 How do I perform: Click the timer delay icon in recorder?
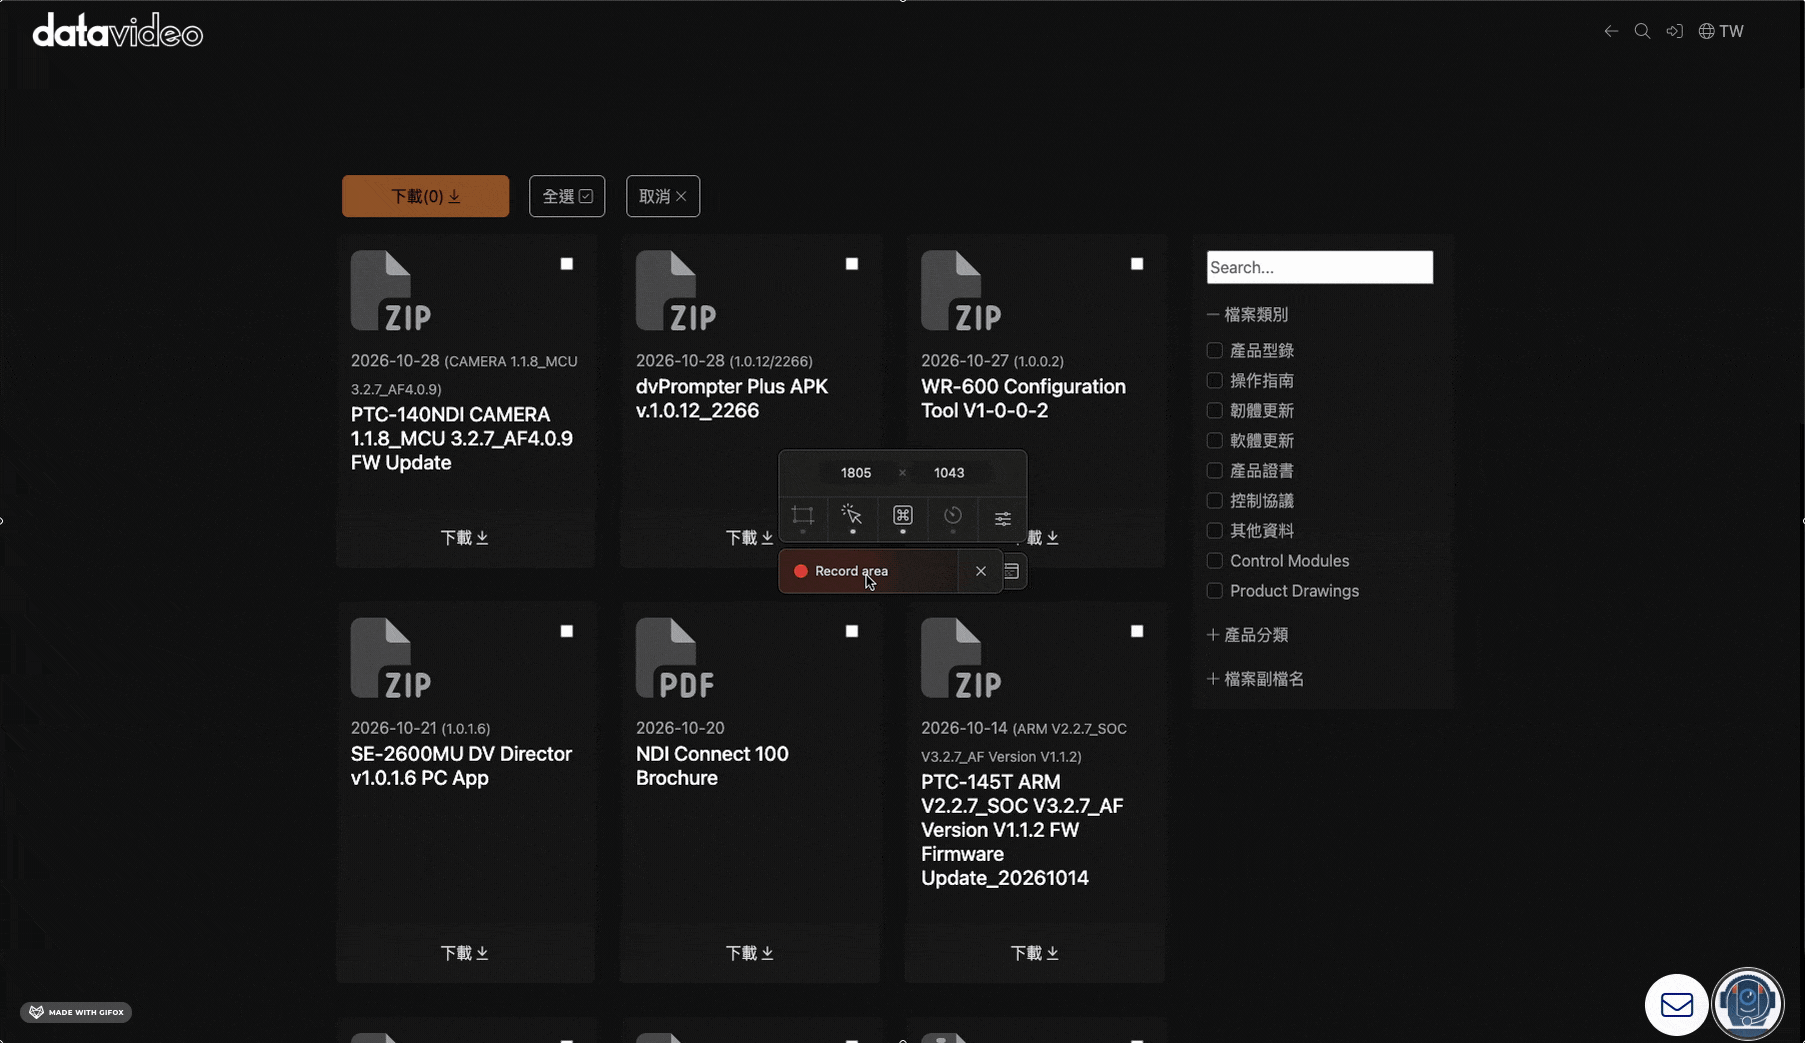point(953,515)
